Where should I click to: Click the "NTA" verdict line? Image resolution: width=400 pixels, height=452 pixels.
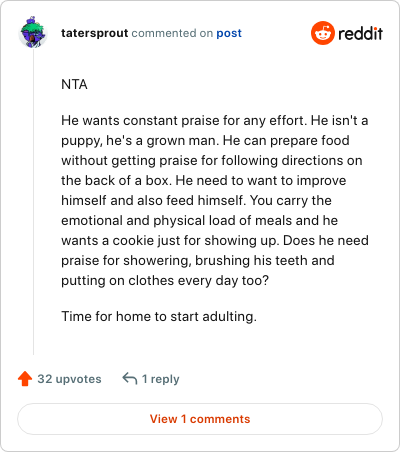click(74, 84)
